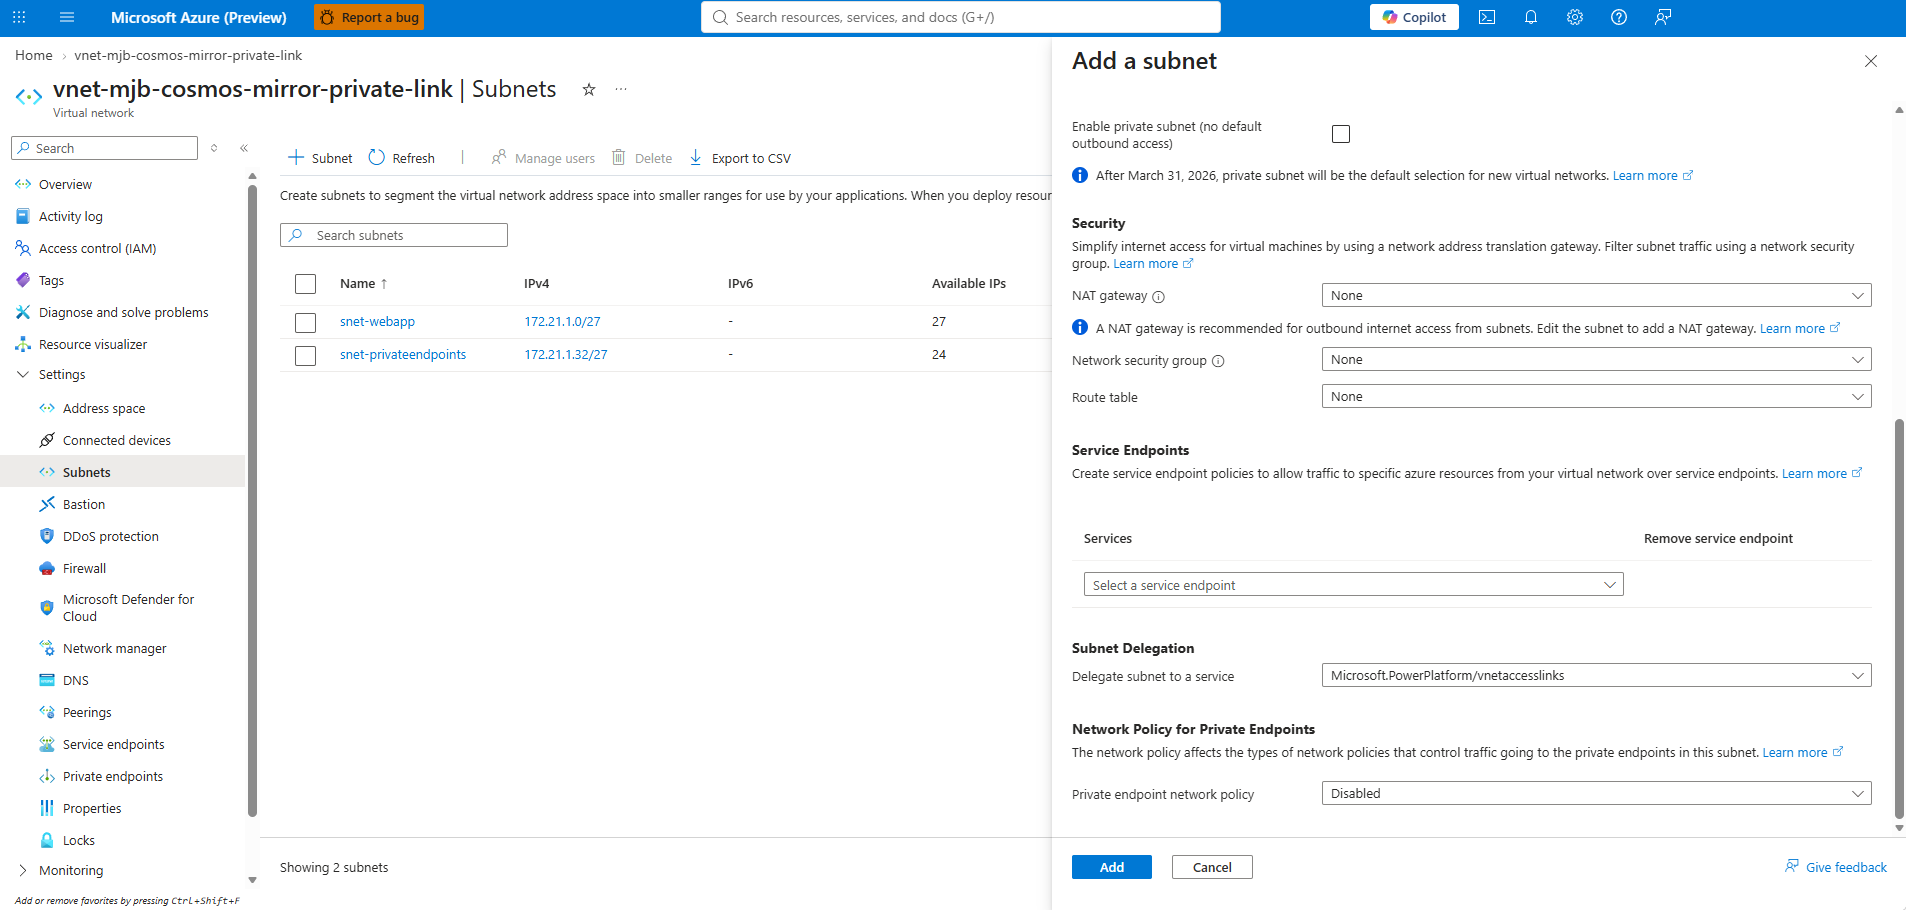Focus the global search resources box

coord(961,17)
